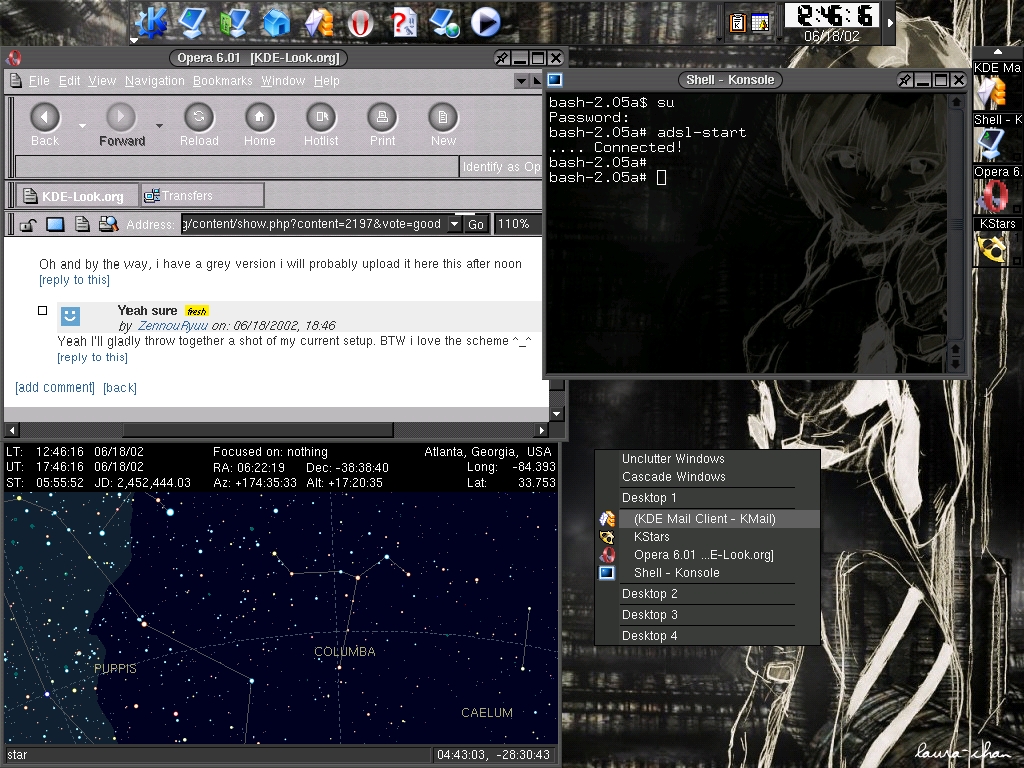Open the View menu in Opera

click(102, 81)
